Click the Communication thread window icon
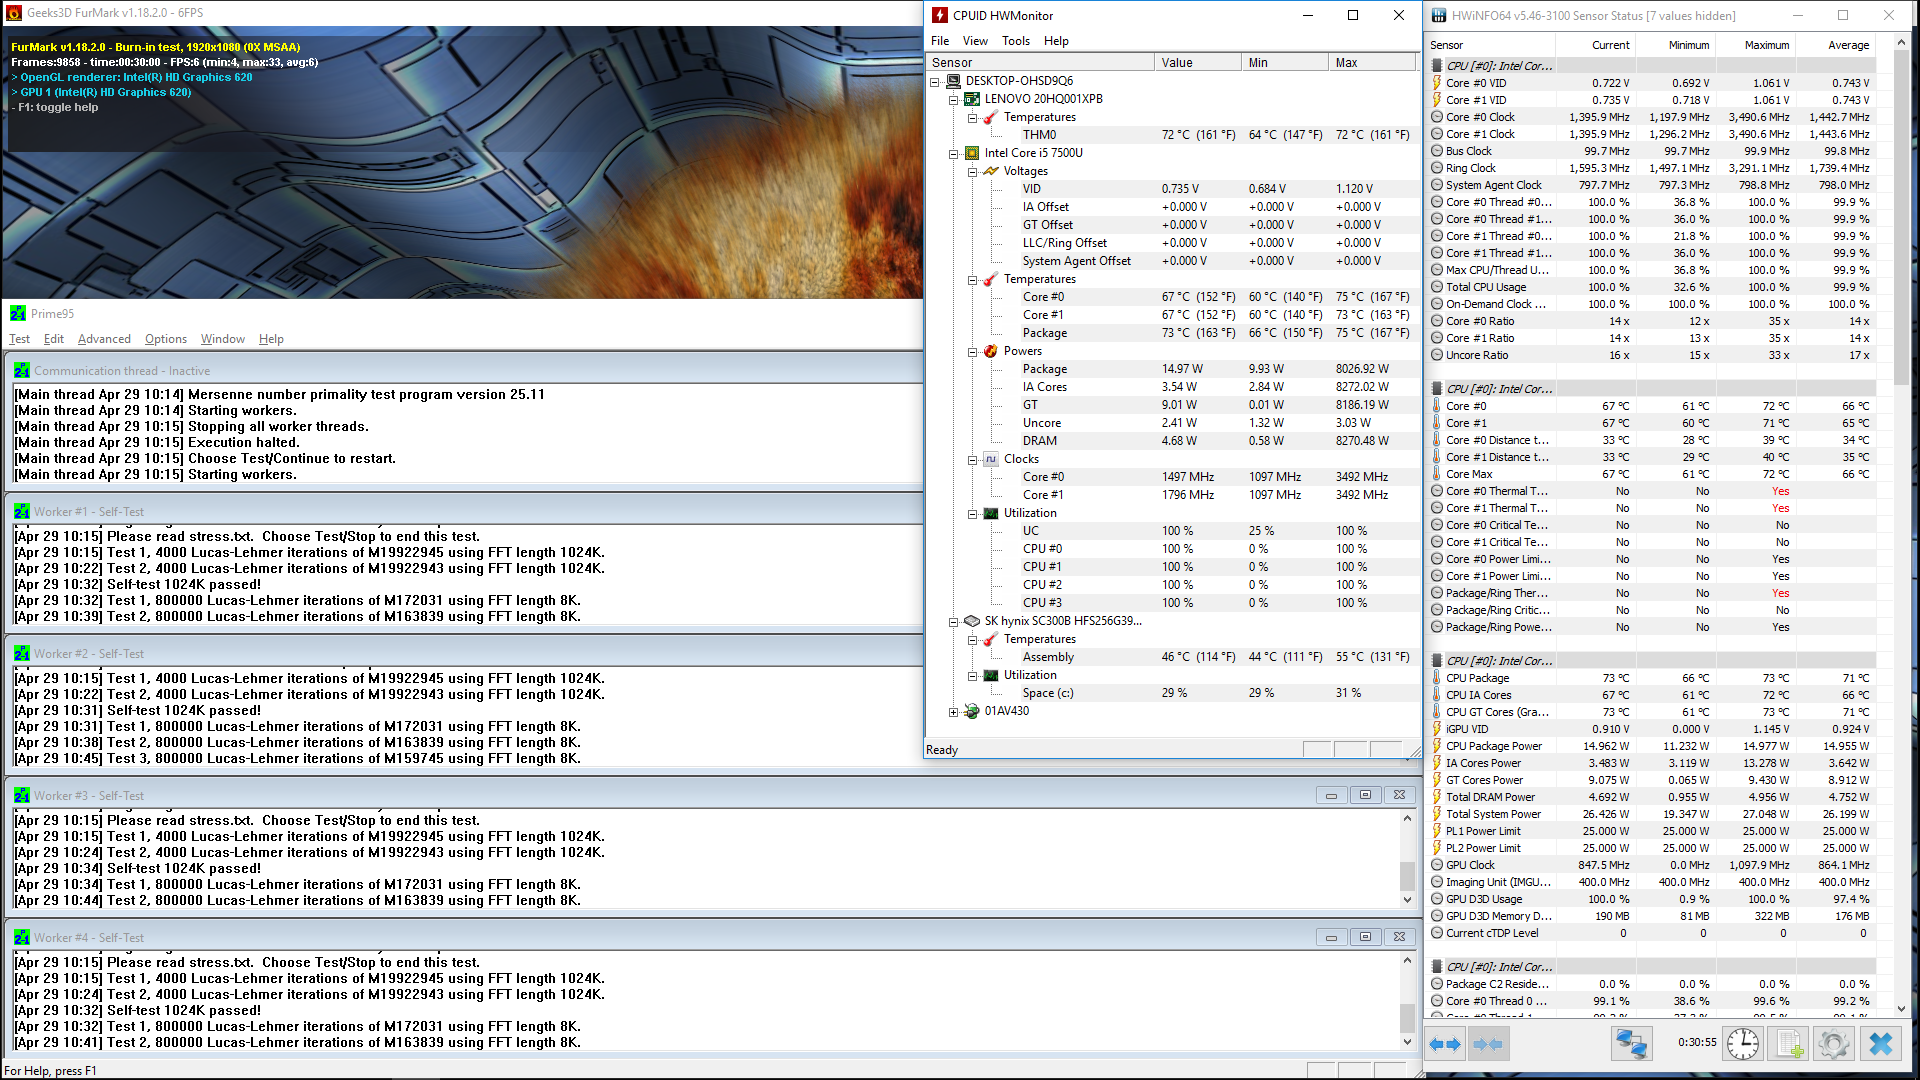 click(22, 371)
